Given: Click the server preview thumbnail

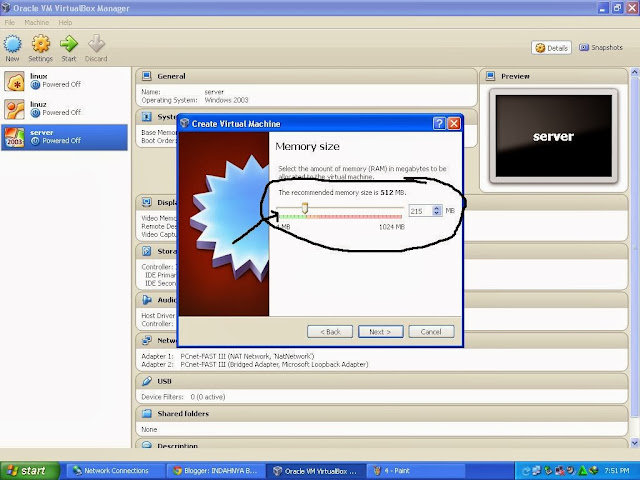Looking at the screenshot, I should [x=553, y=136].
